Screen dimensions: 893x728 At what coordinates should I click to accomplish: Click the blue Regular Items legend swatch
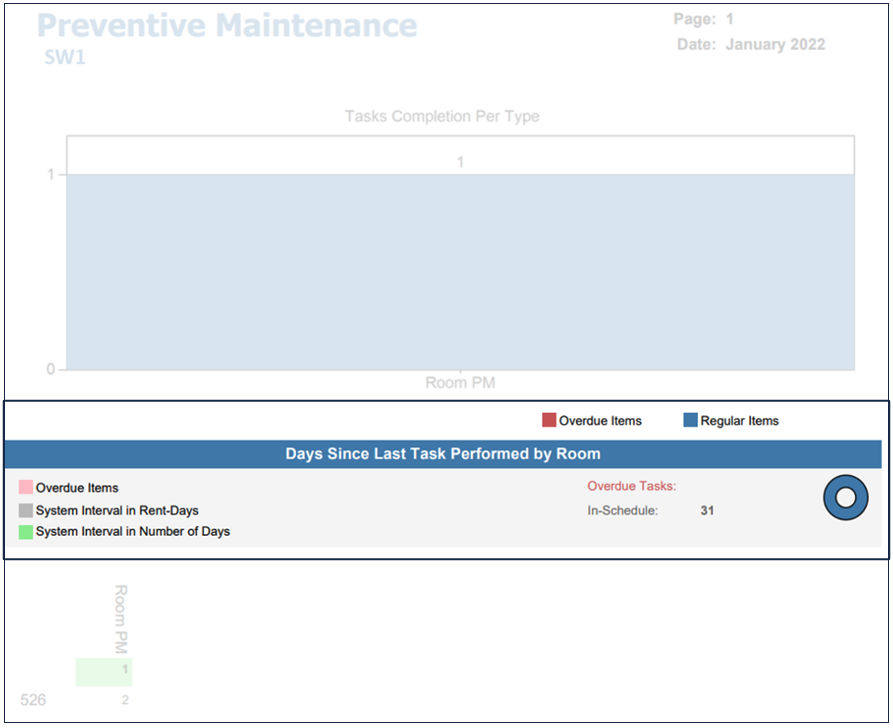coord(690,420)
